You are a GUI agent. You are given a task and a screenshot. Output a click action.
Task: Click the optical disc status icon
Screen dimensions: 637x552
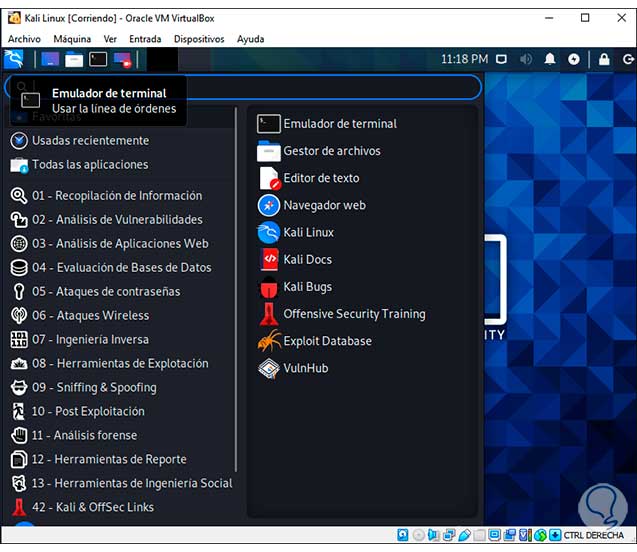pos(418,535)
